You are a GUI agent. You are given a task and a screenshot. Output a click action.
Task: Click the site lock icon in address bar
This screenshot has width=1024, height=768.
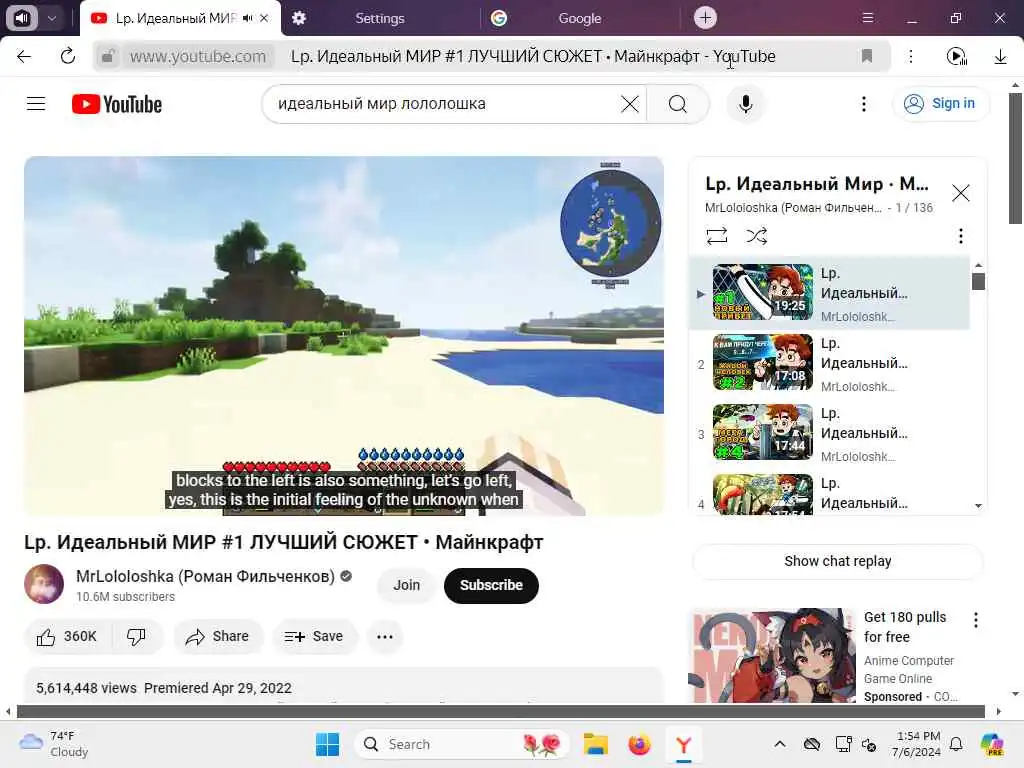[x=108, y=56]
